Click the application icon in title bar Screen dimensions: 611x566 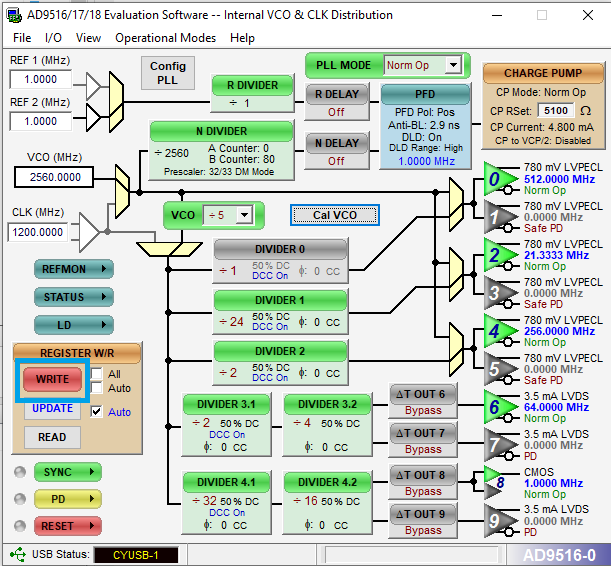click(x=14, y=15)
